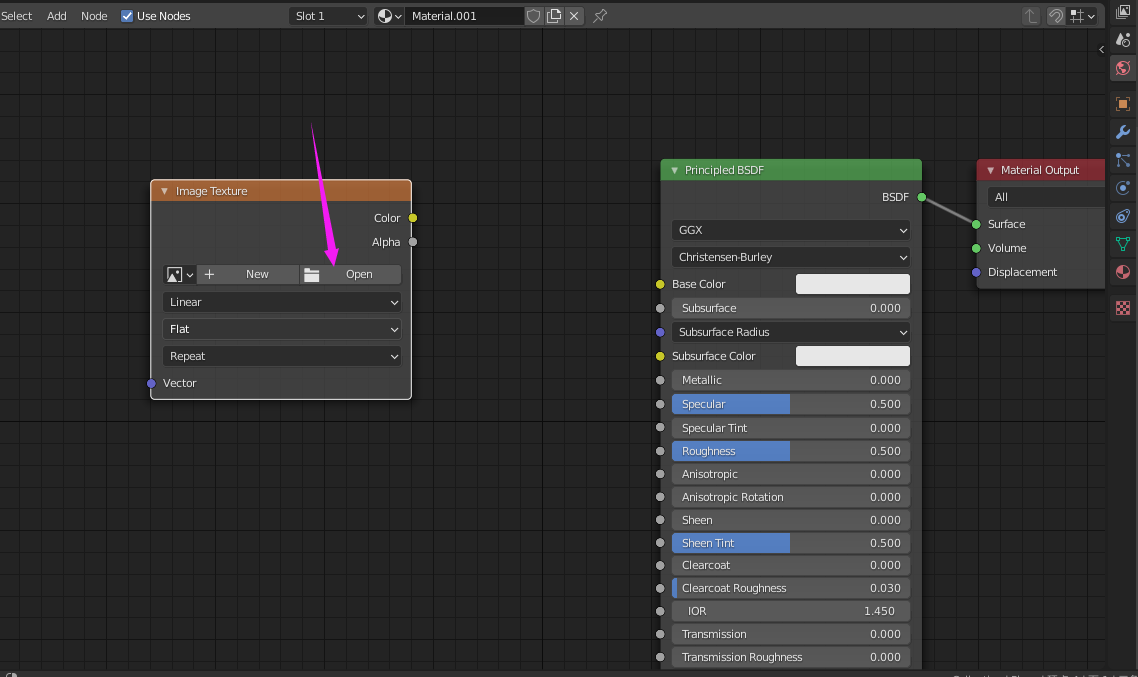The image size is (1138, 677).
Task: Open the Object Constraints tab icon
Action: click(x=1123, y=216)
